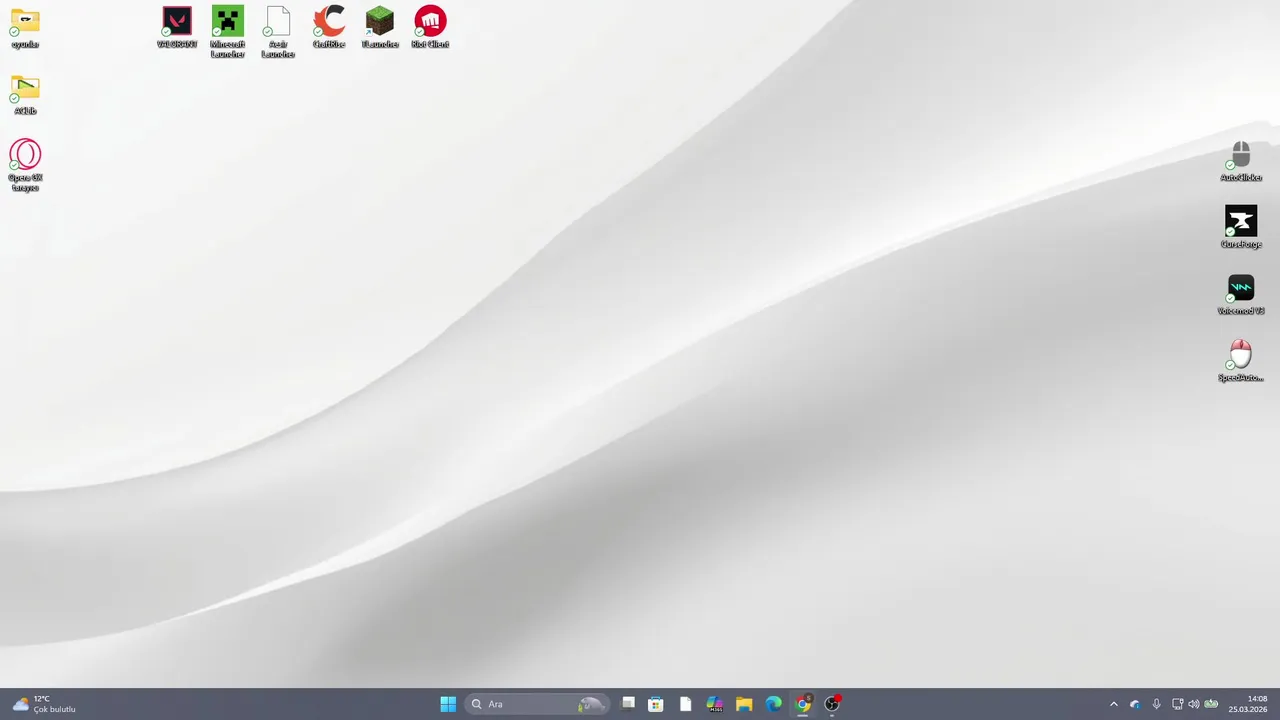Select the SpeedAuto clicker red mouse icon
Image resolution: width=1280 pixels, height=720 pixels.
pyautogui.click(x=1241, y=361)
